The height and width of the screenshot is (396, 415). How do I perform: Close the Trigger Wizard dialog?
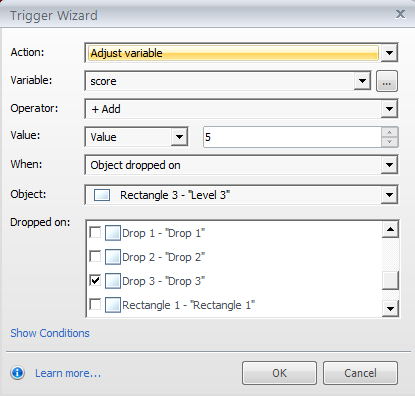[x=400, y=14]
